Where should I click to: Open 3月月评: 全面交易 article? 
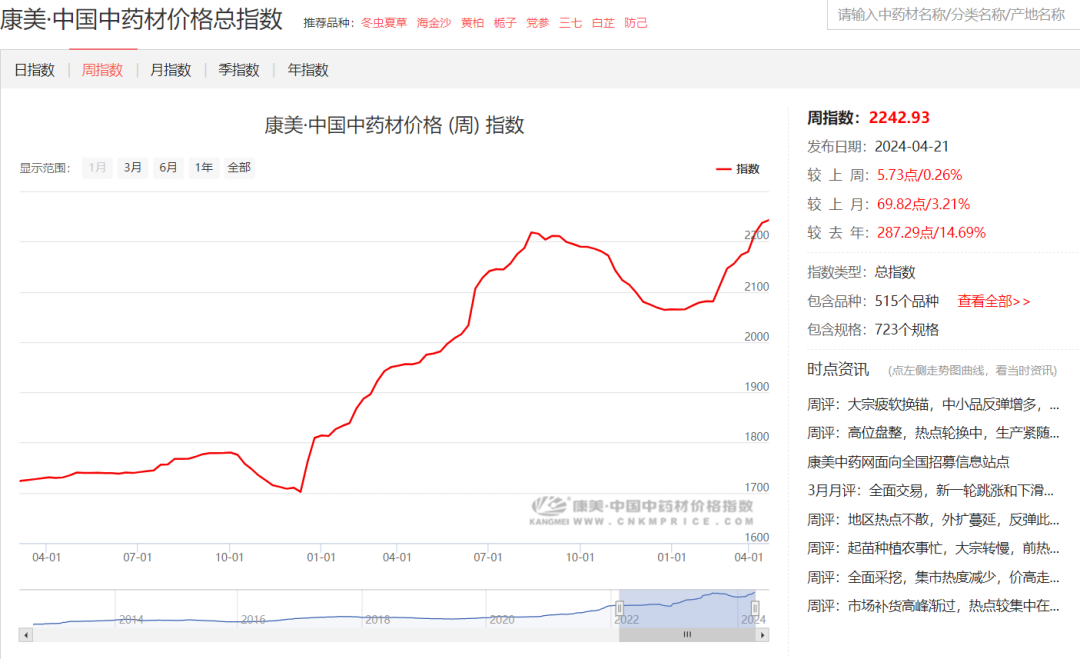pos(931,490)
